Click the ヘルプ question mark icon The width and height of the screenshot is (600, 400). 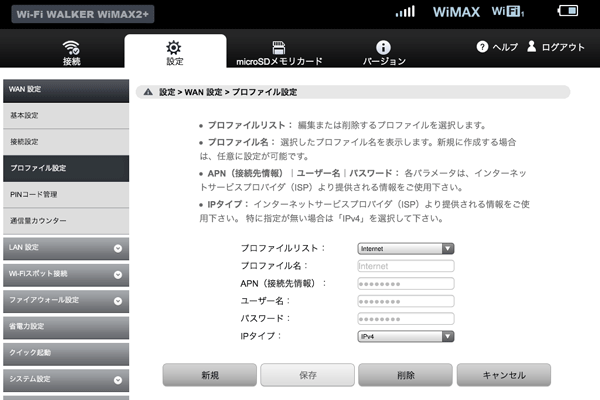click(482, 47)
